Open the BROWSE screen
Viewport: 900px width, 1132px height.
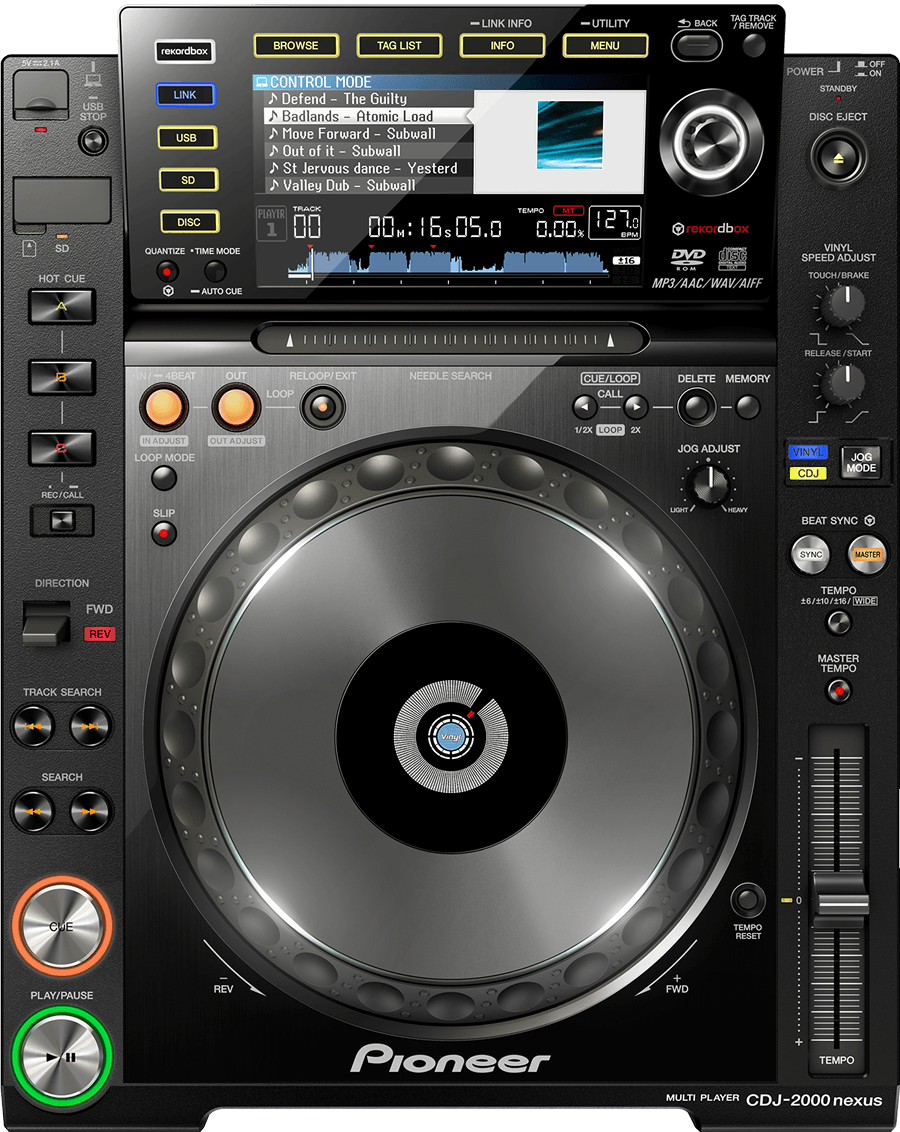pos(296,45)
